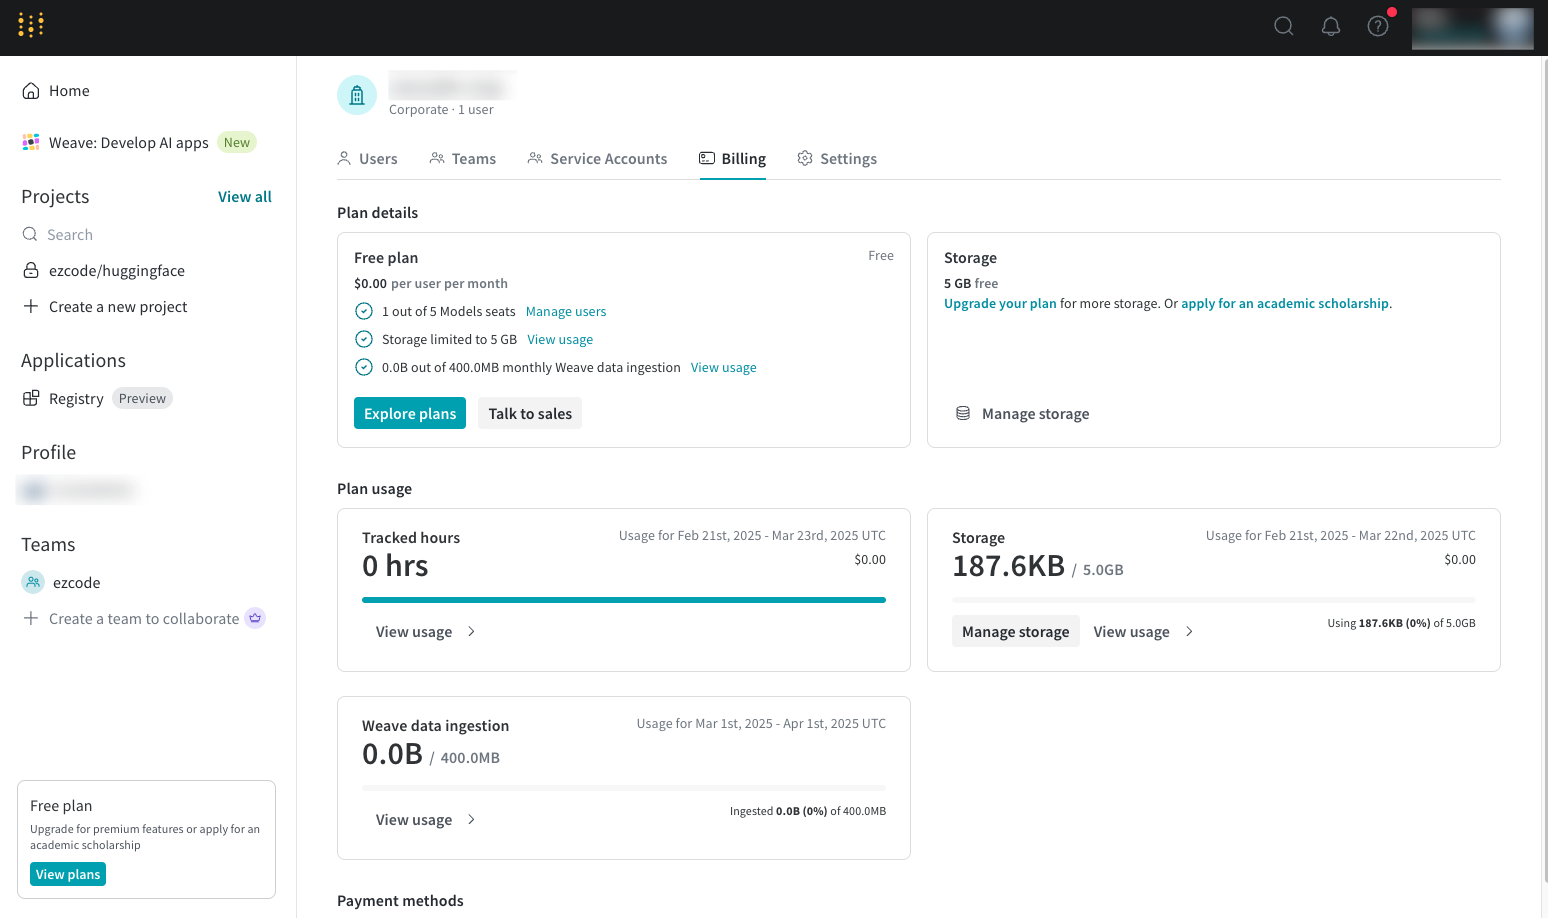
Task: Click View plans in sidebar card
Action: coord(68,874)
